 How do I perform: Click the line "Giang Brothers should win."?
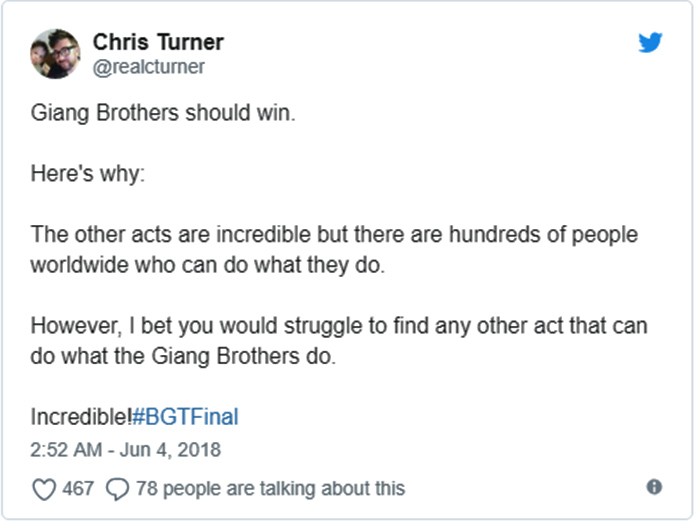click(x=163, y=113)
